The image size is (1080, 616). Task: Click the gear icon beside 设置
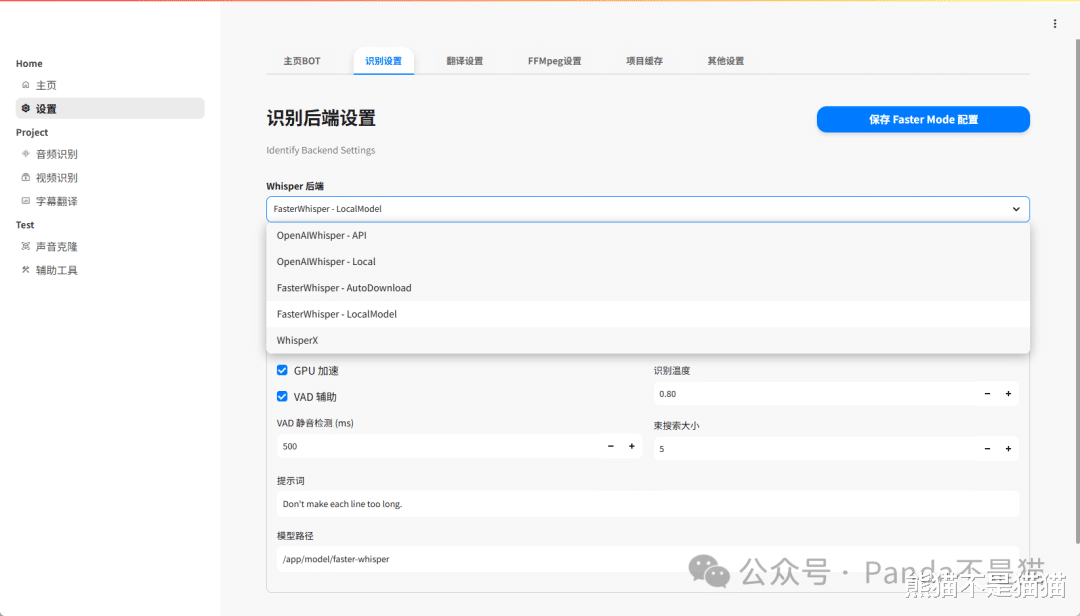[26, 109]
